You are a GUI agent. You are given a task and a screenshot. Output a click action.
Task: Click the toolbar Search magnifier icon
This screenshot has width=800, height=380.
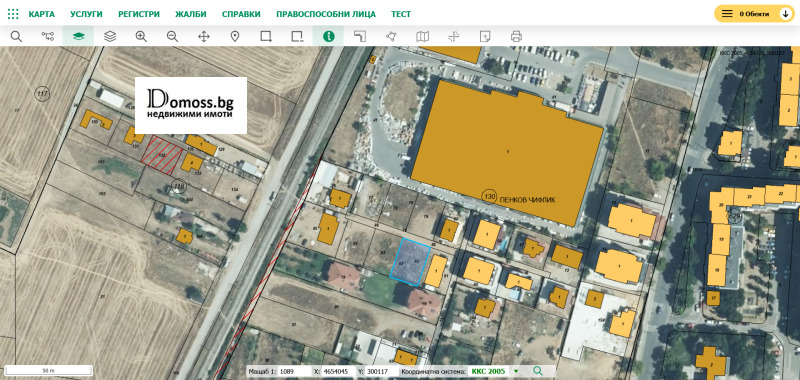(16, 36)
